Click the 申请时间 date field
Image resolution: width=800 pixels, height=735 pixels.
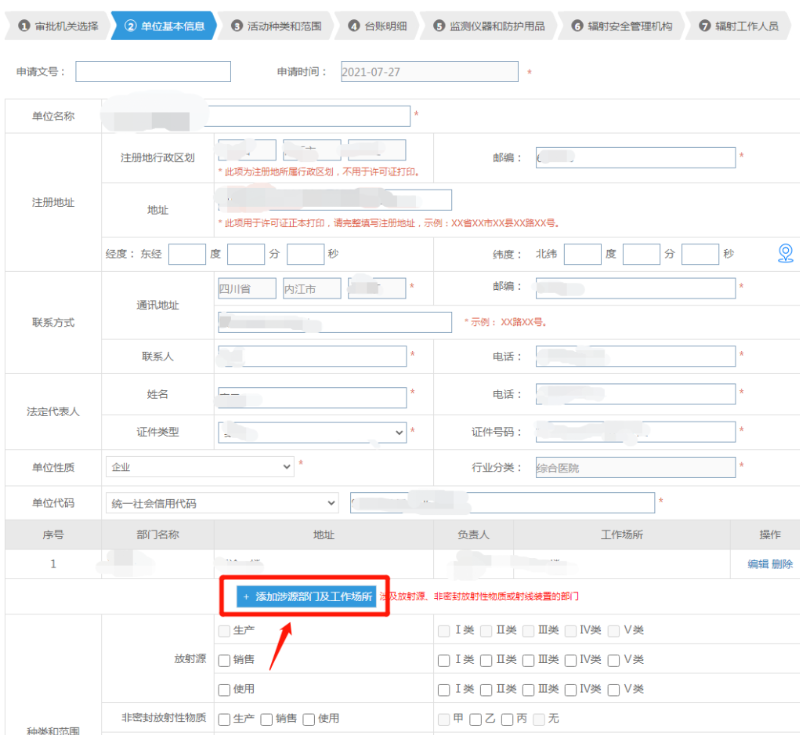click(427, 72)
